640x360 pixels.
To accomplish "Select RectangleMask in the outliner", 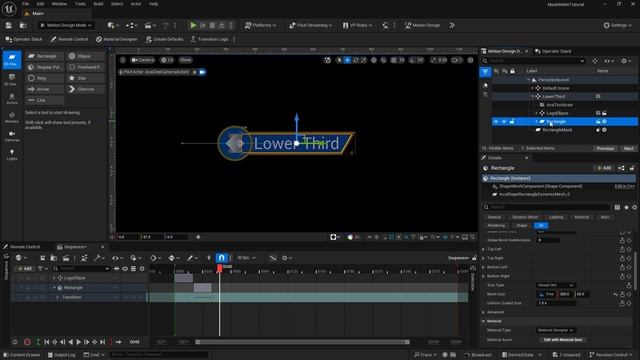I will [557, 130].
